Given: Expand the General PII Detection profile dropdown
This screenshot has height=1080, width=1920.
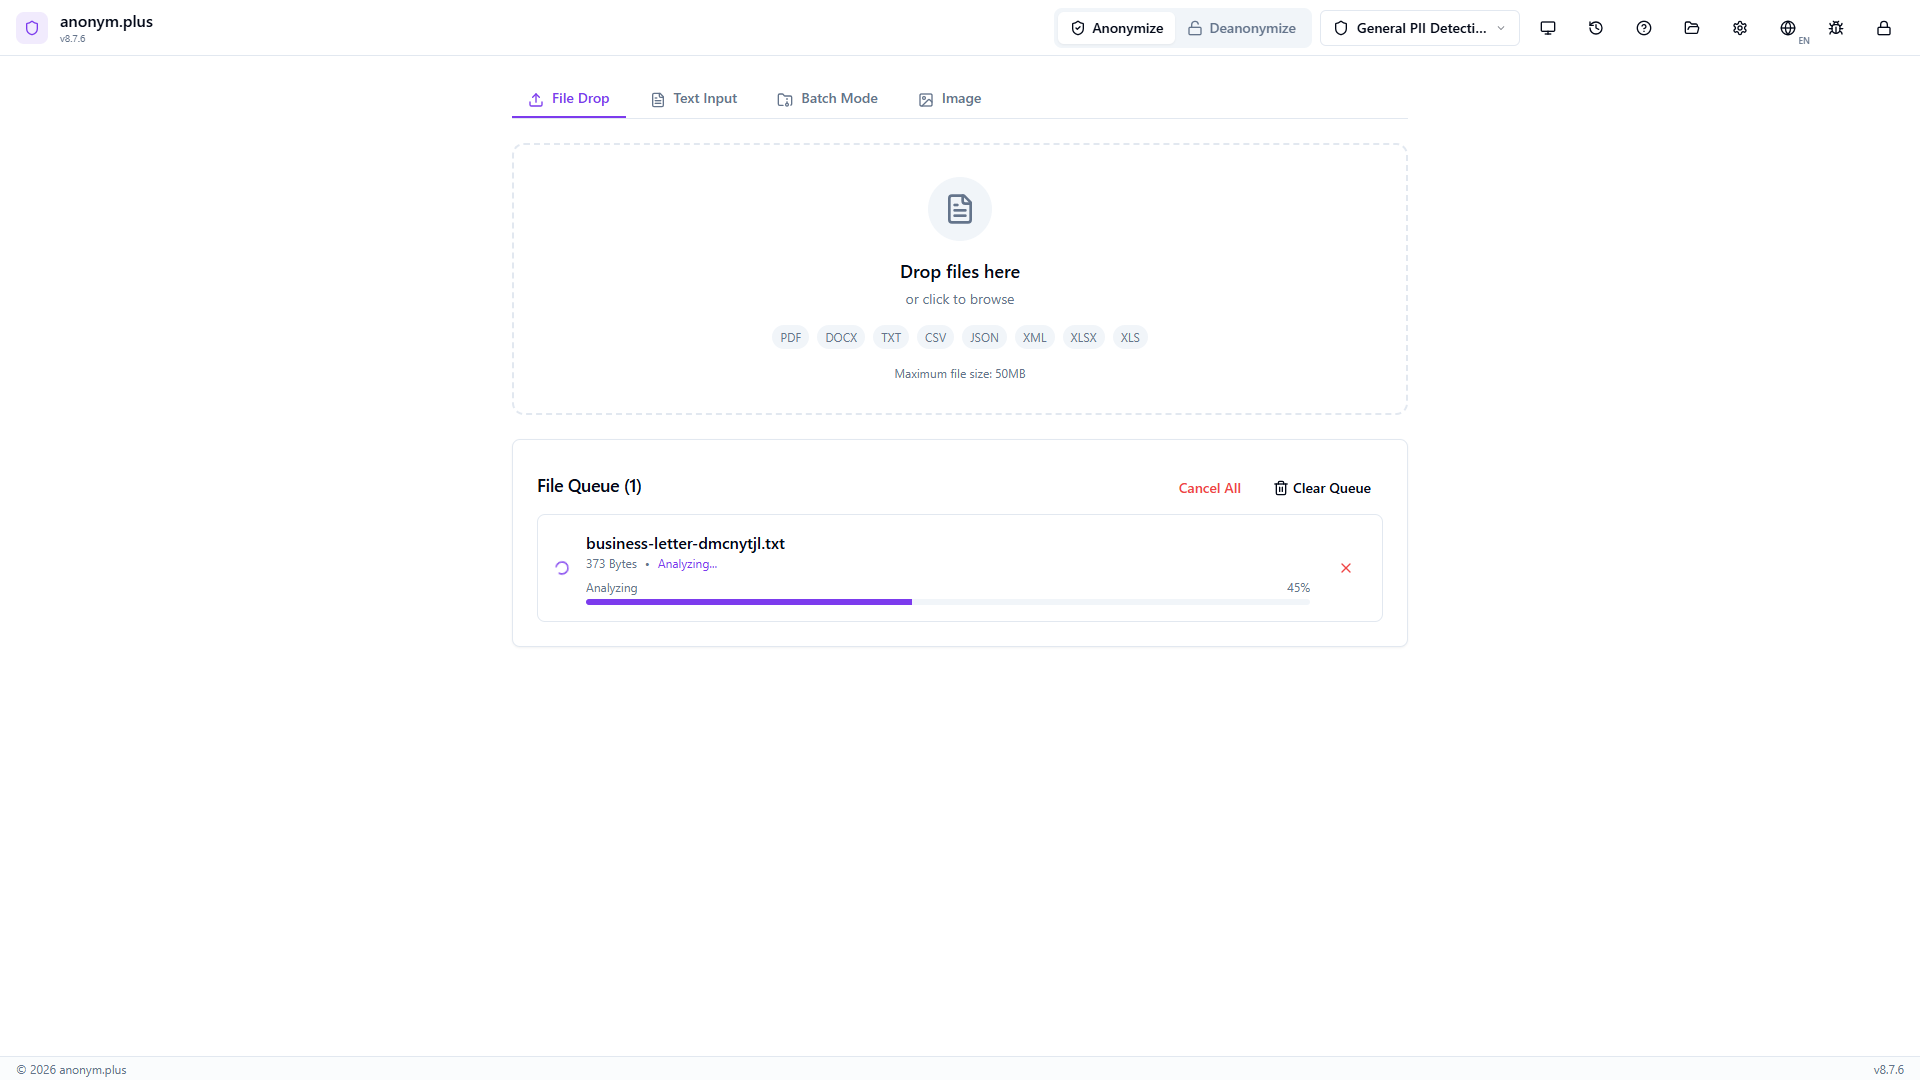Looking at the screenshot, I should point(1419,28).
